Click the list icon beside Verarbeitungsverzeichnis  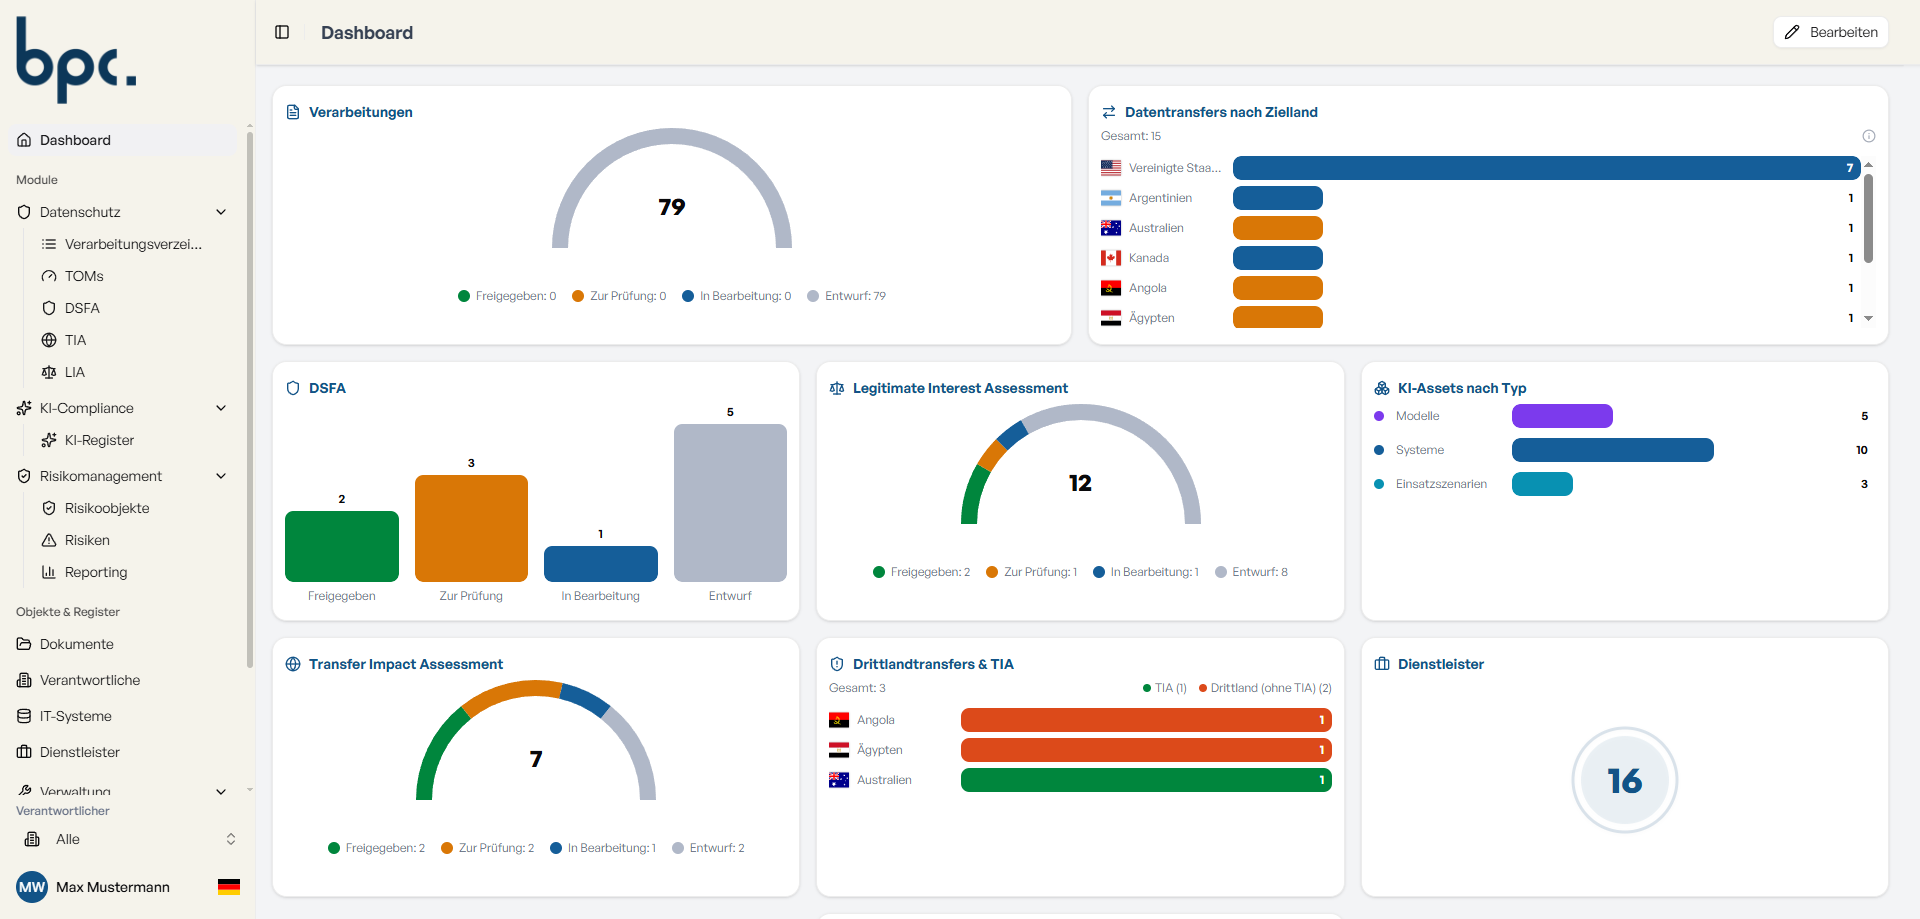coord(49,244)
